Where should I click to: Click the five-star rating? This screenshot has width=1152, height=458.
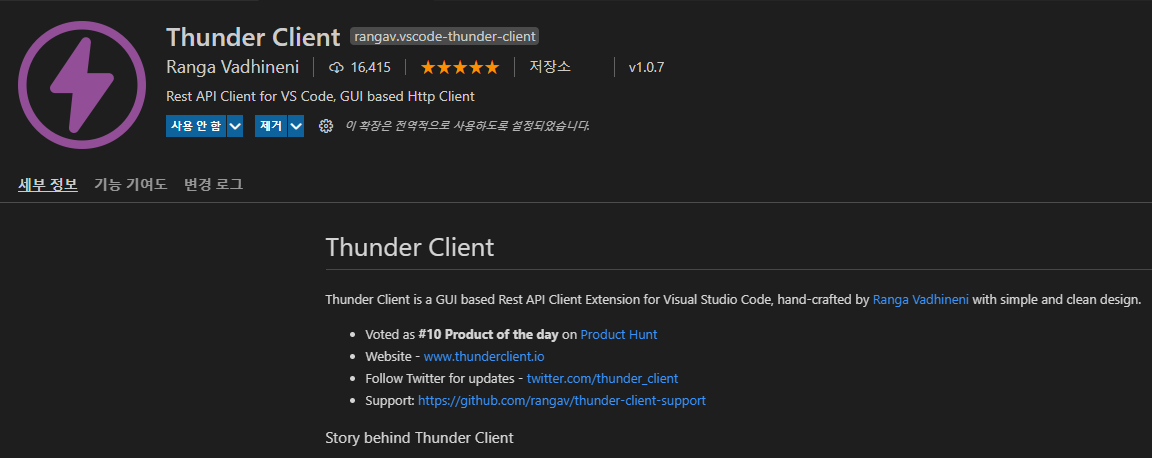pyautogui.click(x=460, y=68)
